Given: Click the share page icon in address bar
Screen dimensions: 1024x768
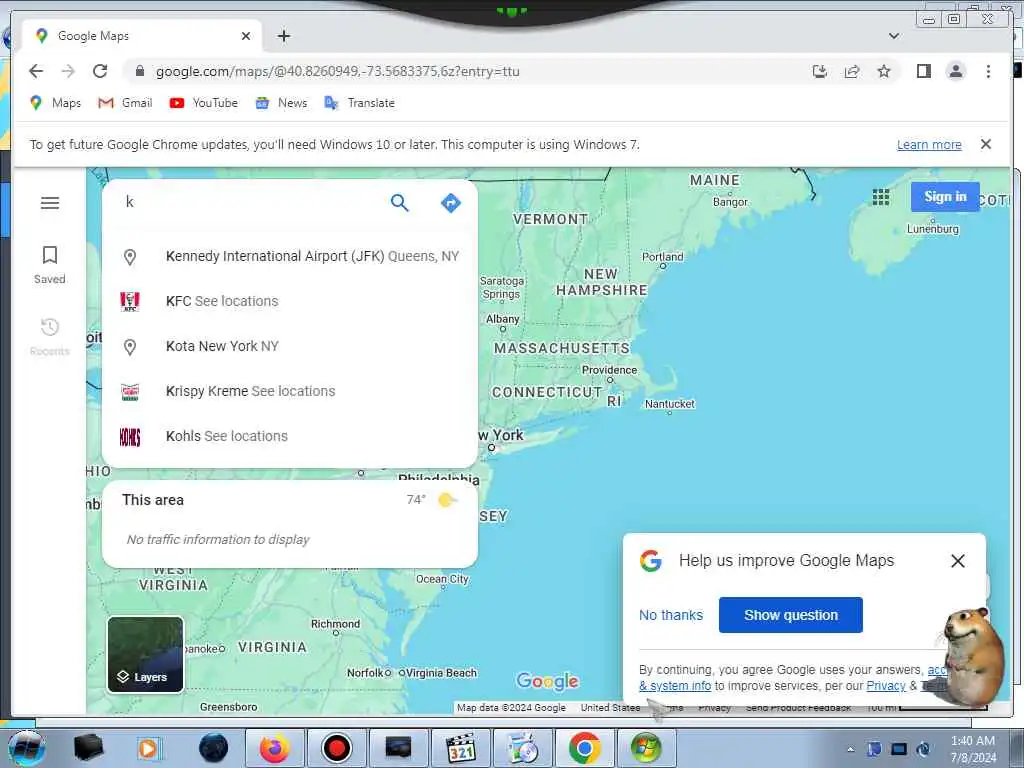Looking at the screenshot, I should [x=852, y=71].
